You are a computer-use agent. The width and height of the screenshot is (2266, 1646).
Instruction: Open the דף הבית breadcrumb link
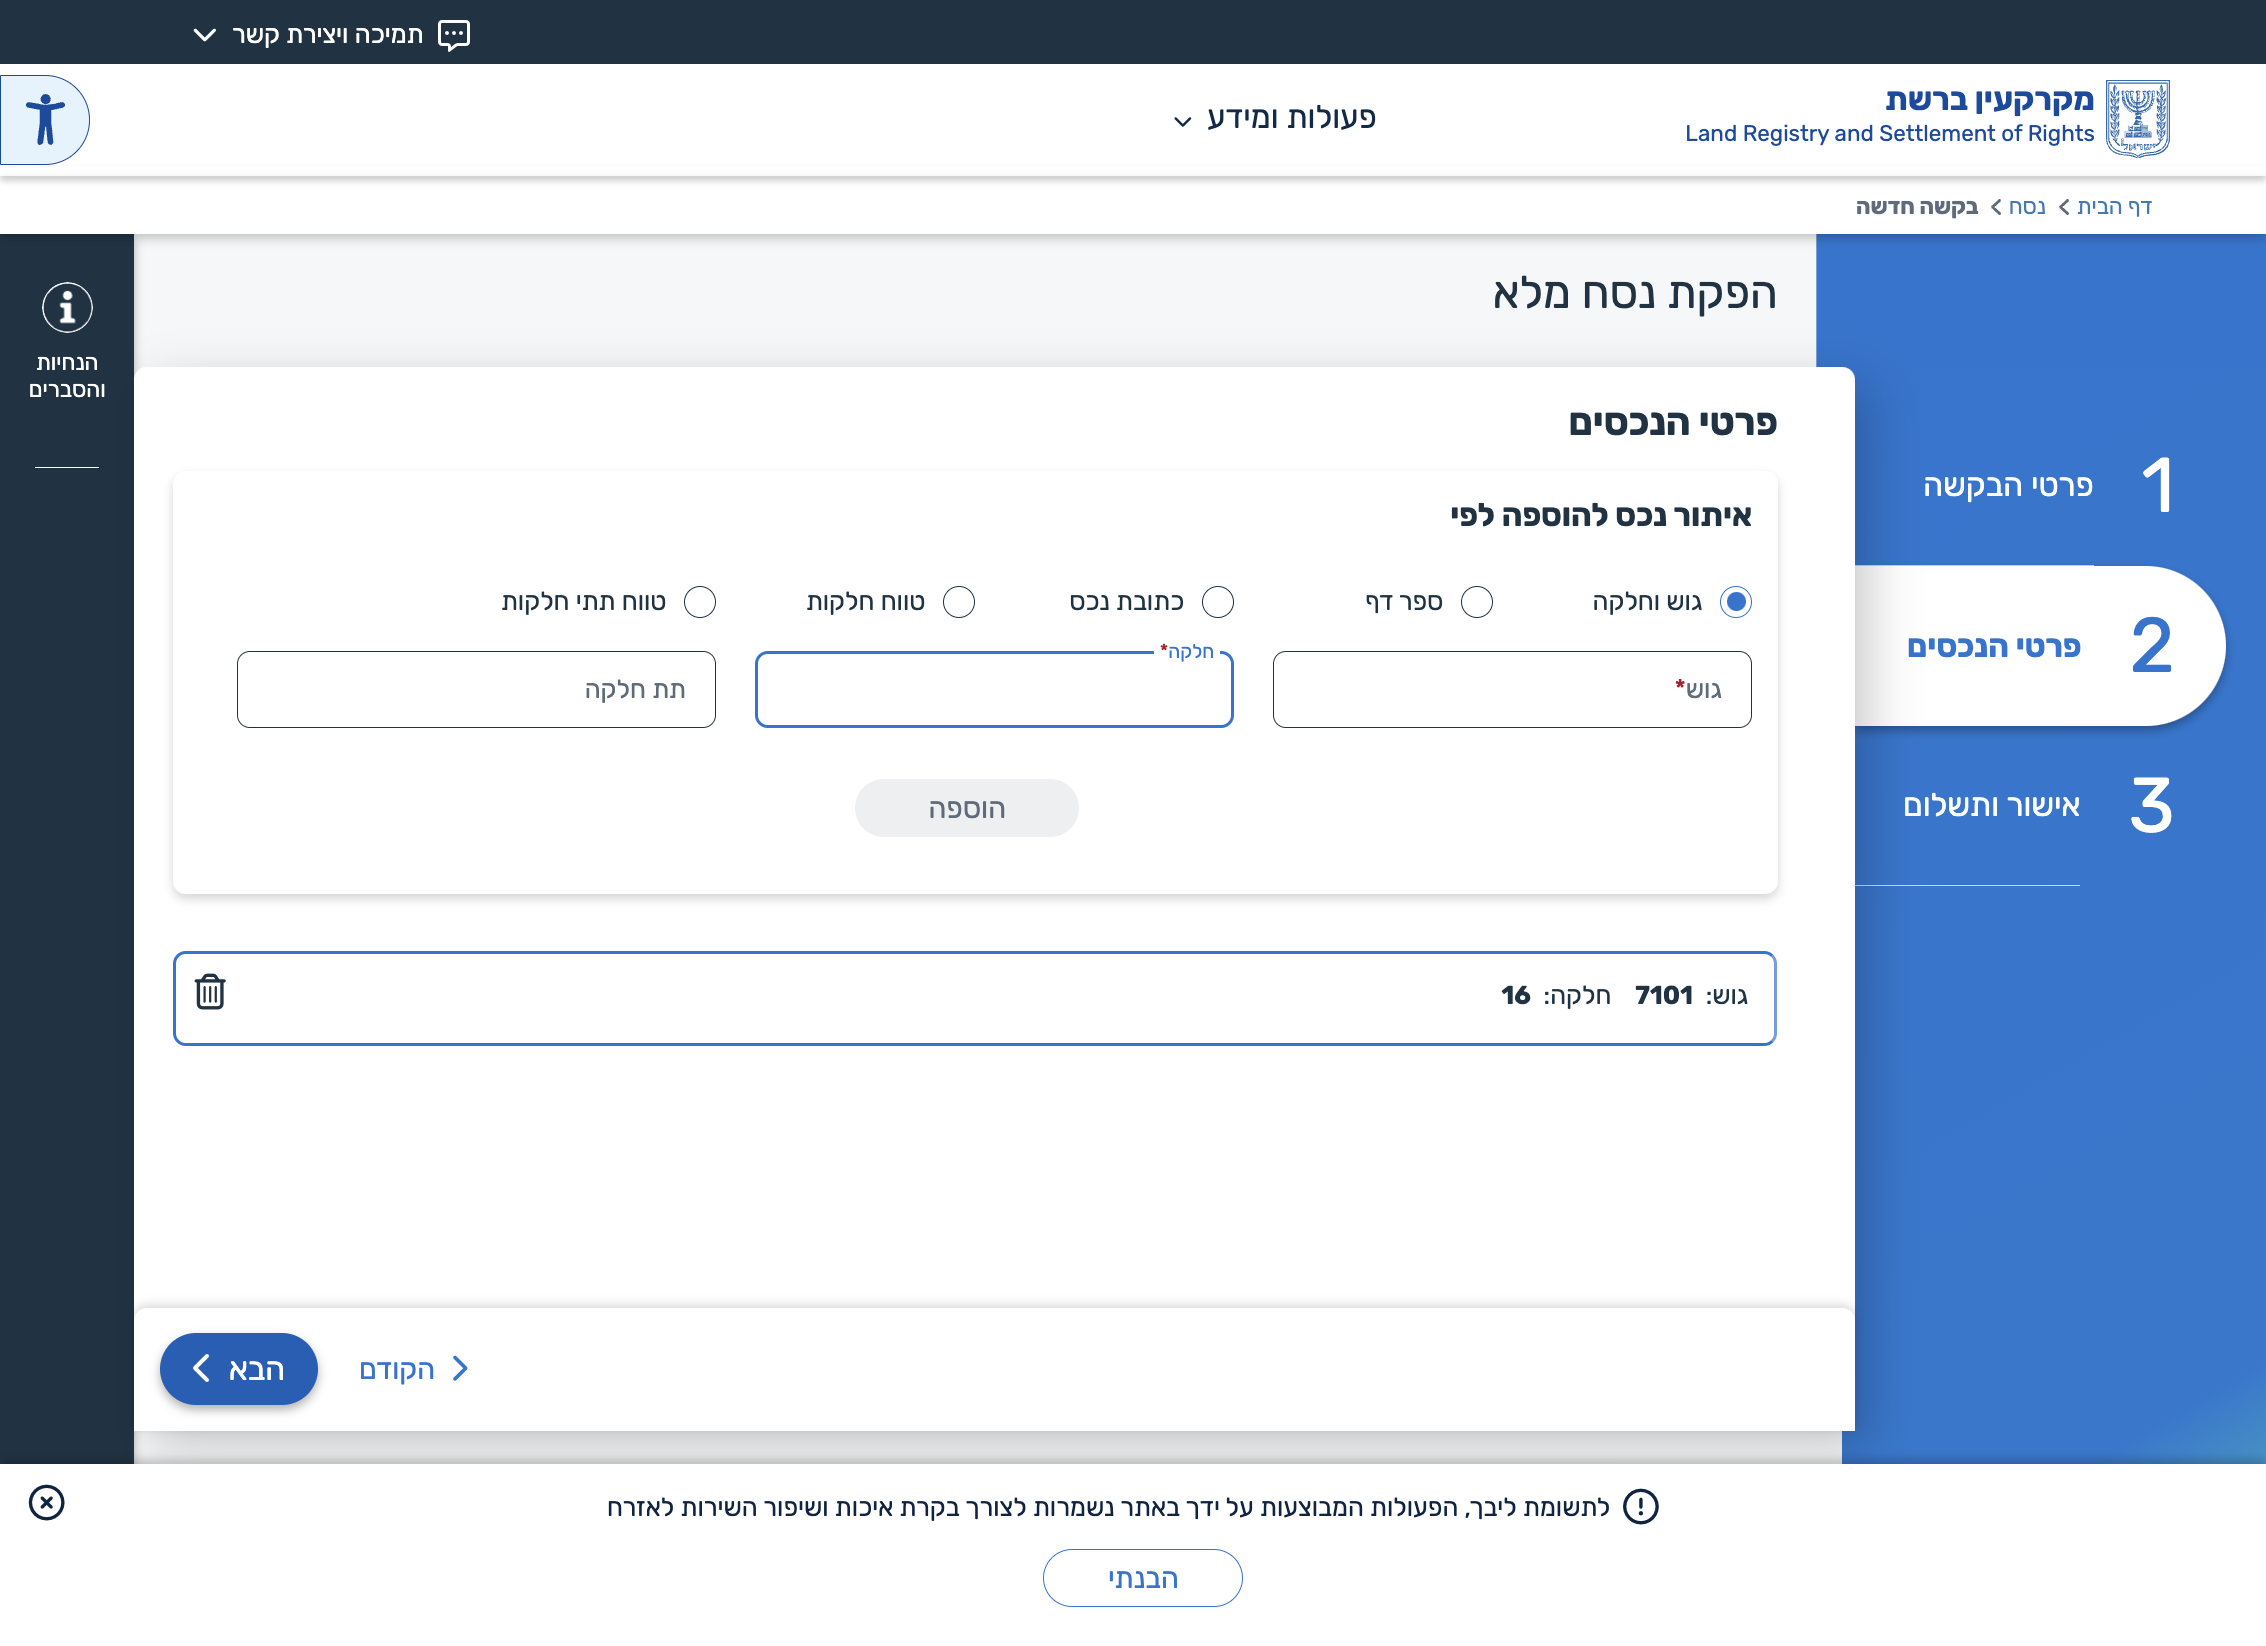tap(2115, 206)
